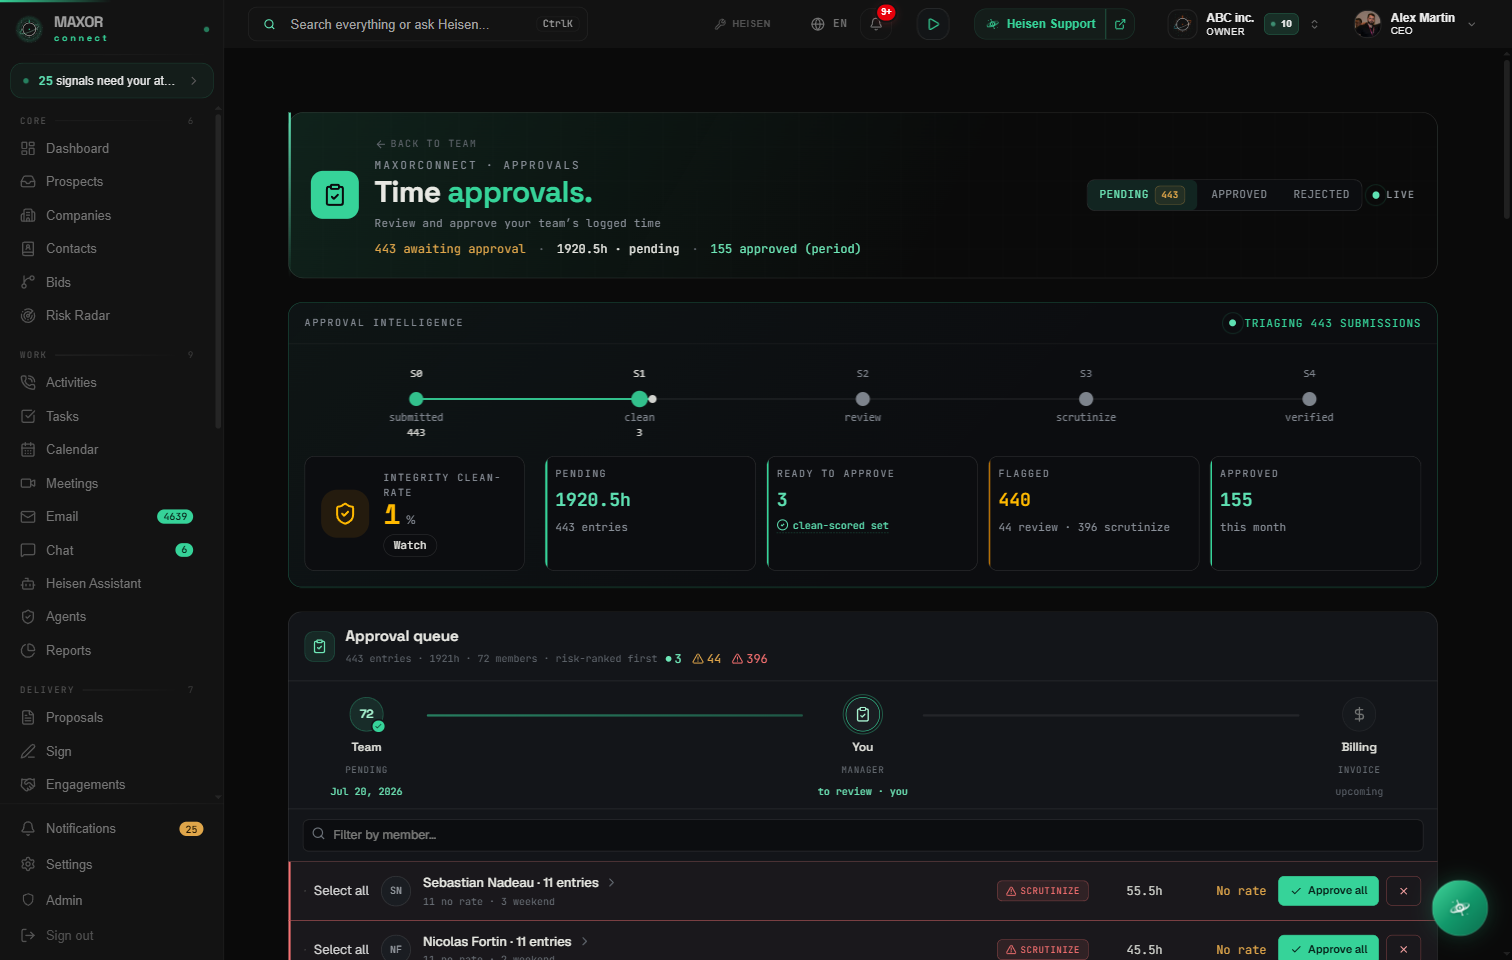1512x960 pixels.
Task: Open Email with 4639 badge
Action: point(108,517)
